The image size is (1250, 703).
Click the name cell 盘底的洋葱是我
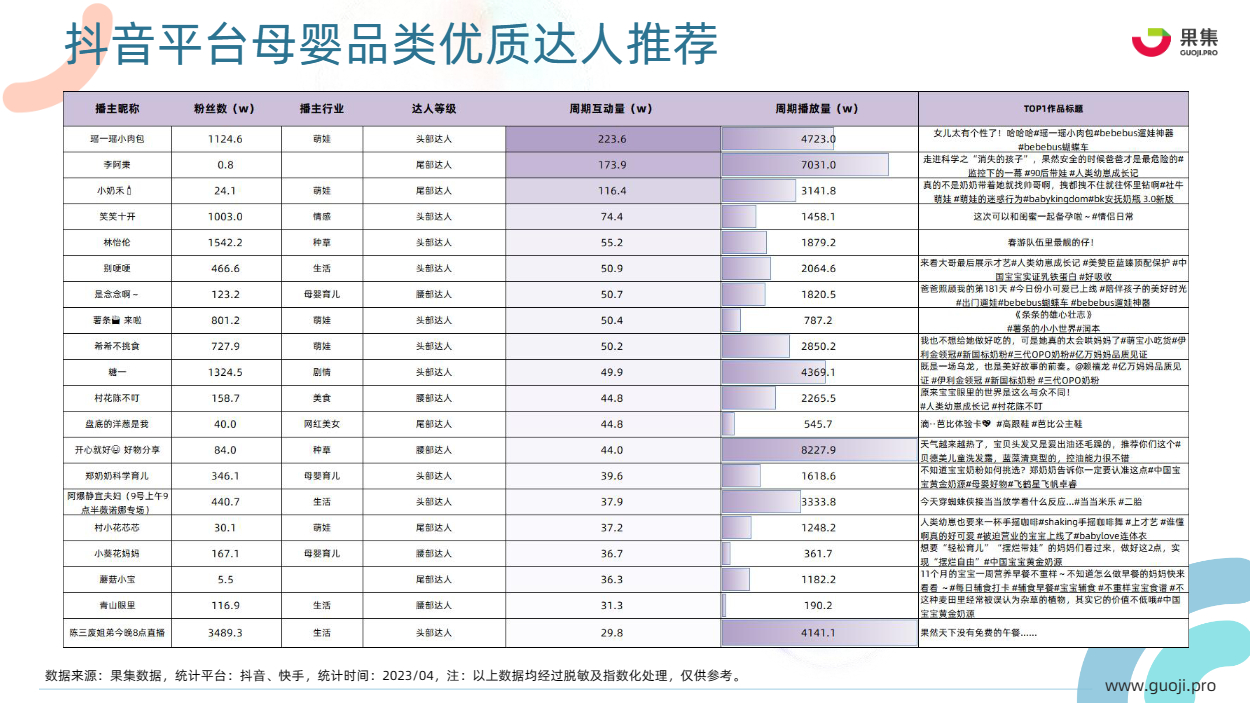117,425
